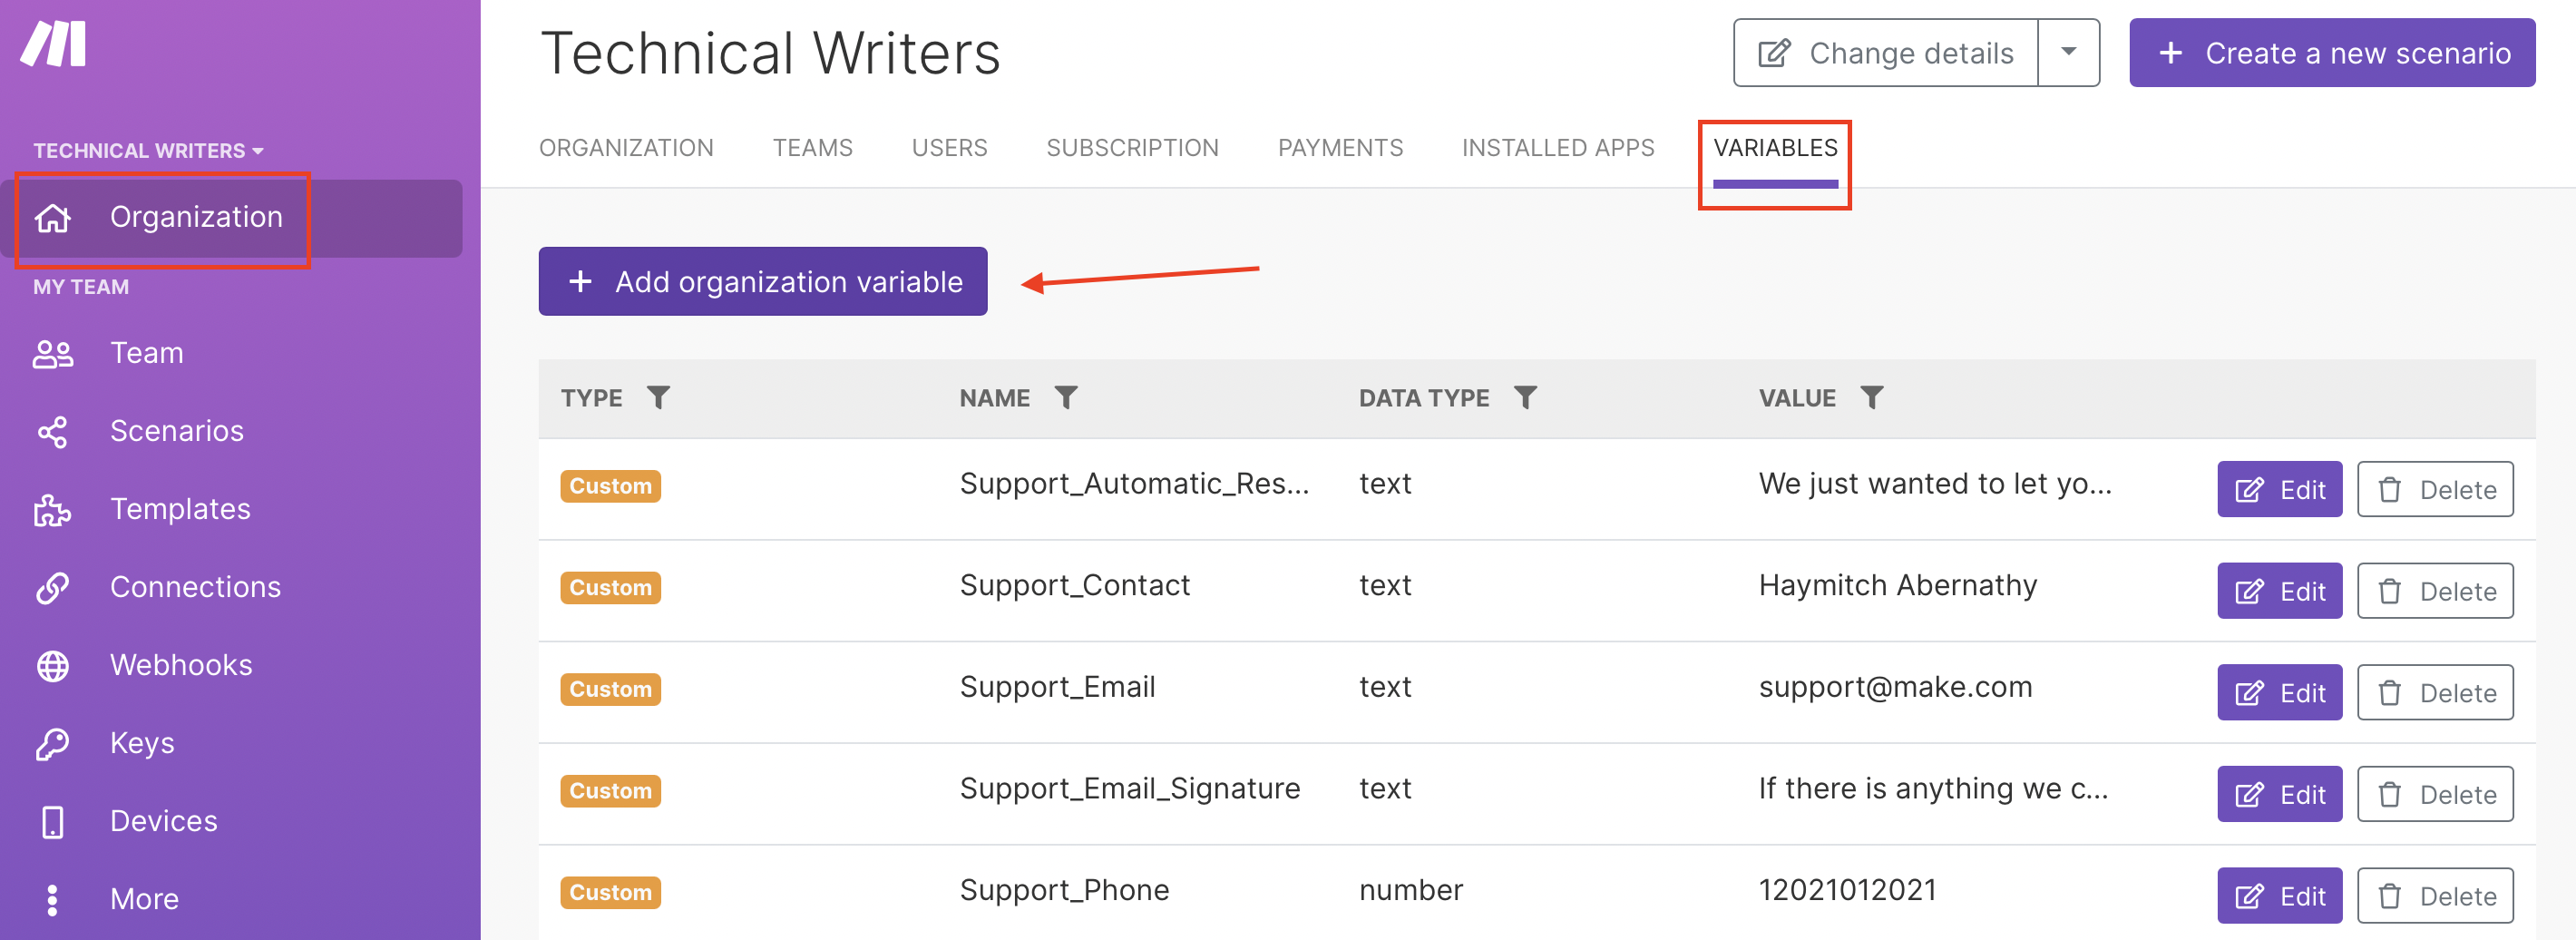The width and height of the screenshot is (2576, 940).
Task: Click Custom badge in Support_Email row
Action: point(610,690)
